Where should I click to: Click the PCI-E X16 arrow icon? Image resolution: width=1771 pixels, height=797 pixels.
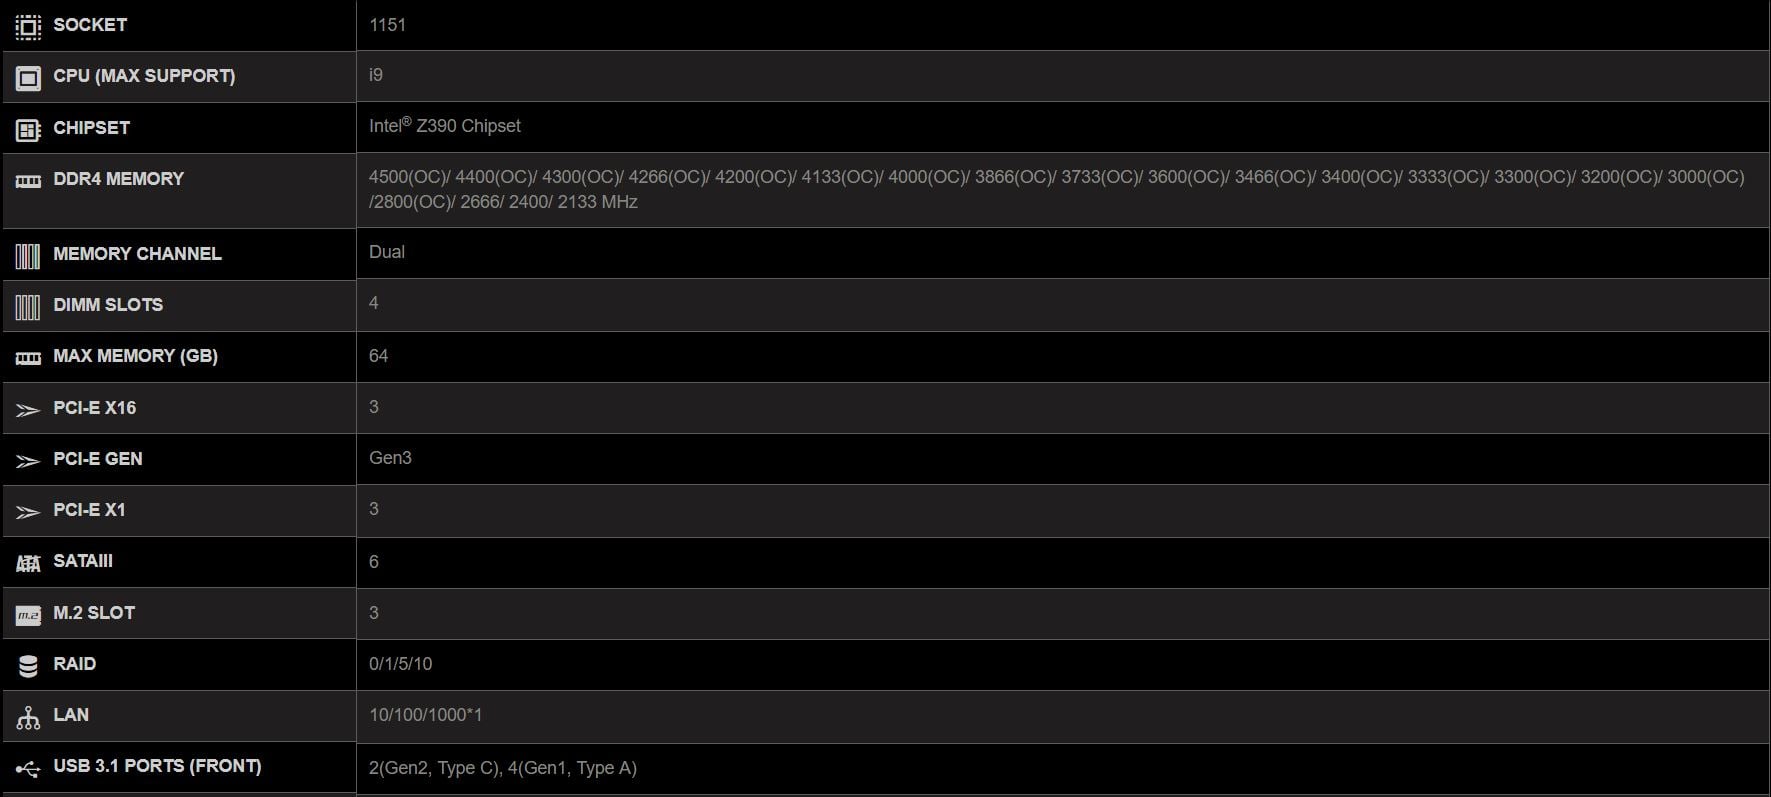click(x=28, y=410)
